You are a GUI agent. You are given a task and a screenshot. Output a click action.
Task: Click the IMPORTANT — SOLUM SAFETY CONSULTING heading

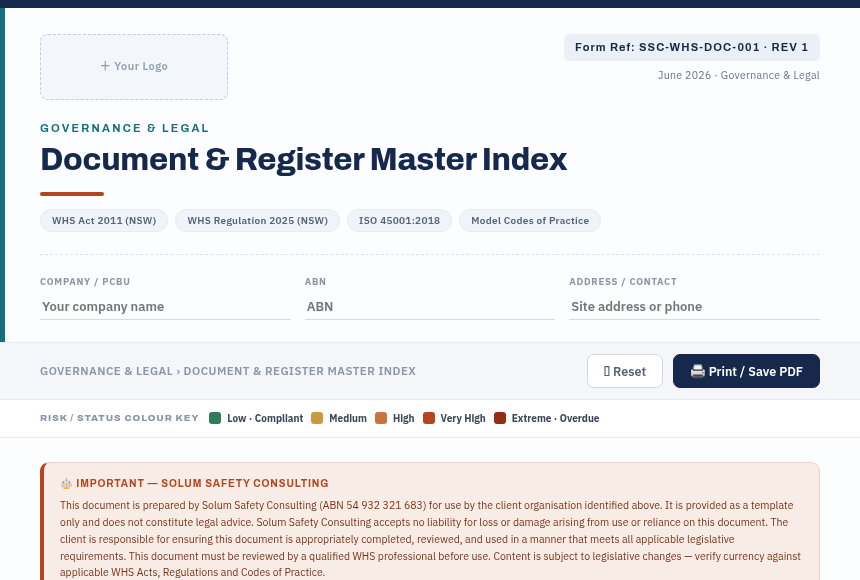(x=202, y=483)
